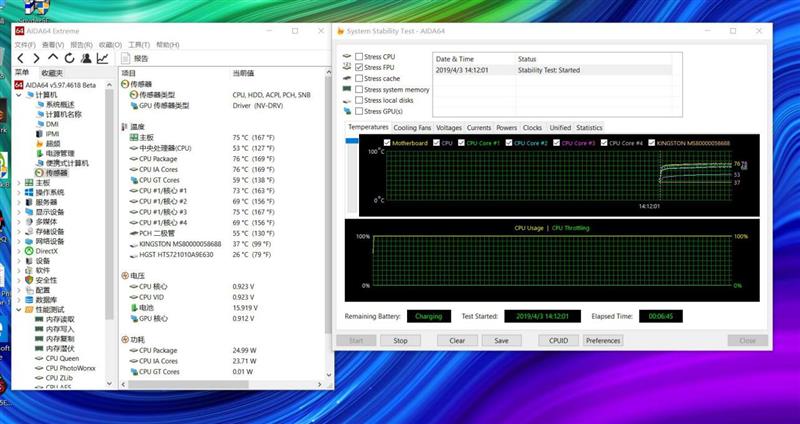Switch to the Cooling Fans tab
This screenshot has height=424, width=800.
tap(412, 128)
